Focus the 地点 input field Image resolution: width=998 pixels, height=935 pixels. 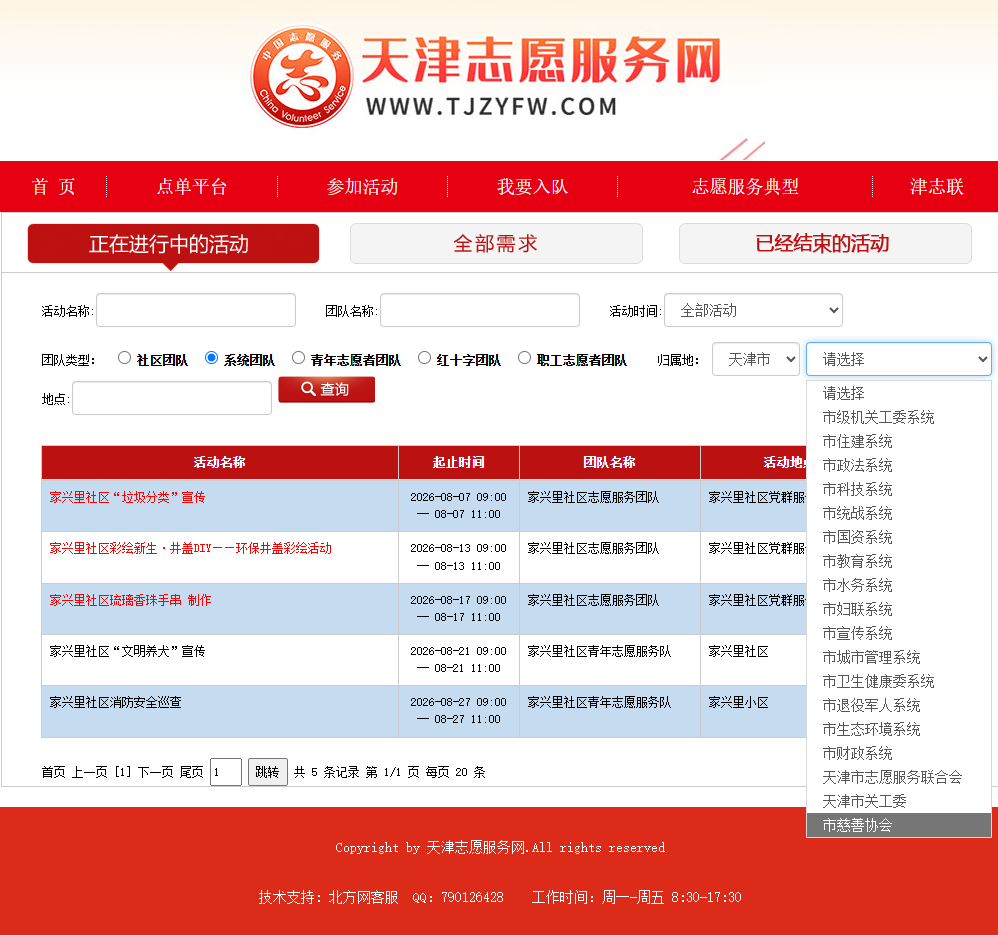172,398
